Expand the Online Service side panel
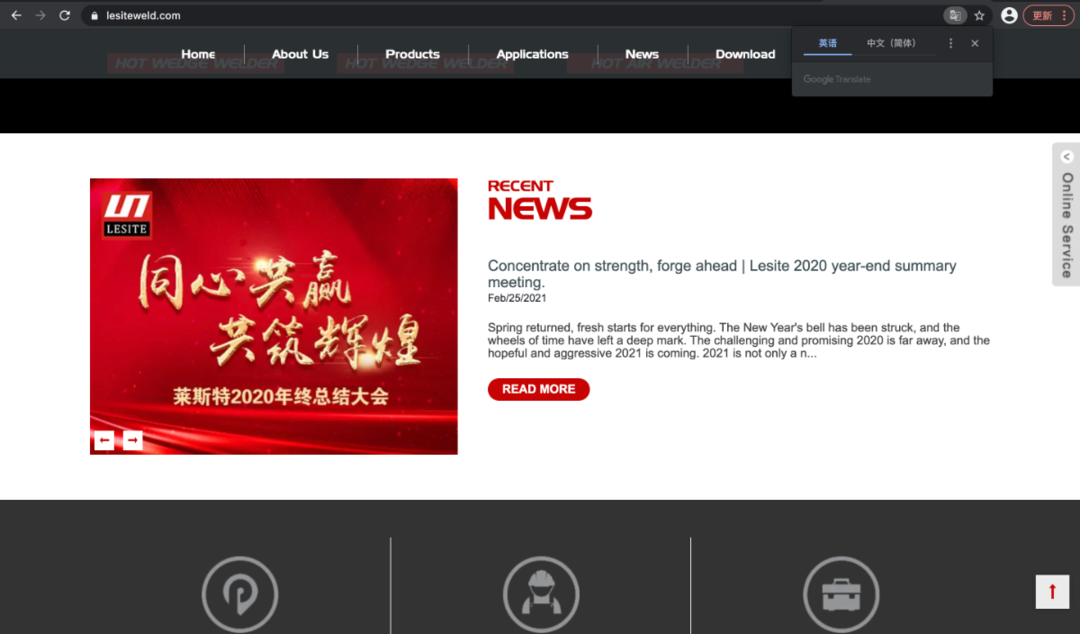 [x=1067, y=214]
